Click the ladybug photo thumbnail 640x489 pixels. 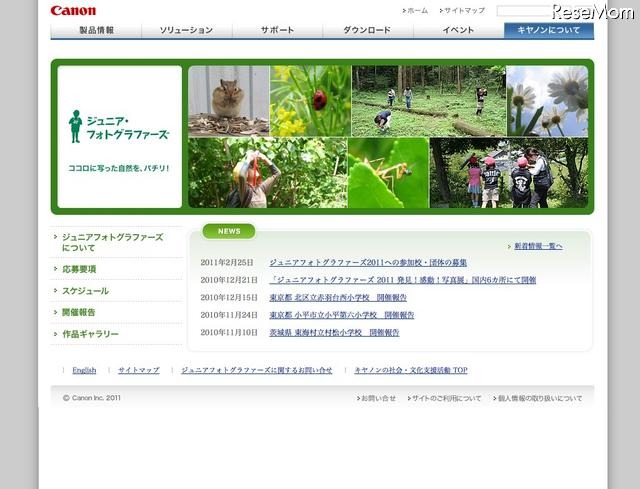point(310,101)
